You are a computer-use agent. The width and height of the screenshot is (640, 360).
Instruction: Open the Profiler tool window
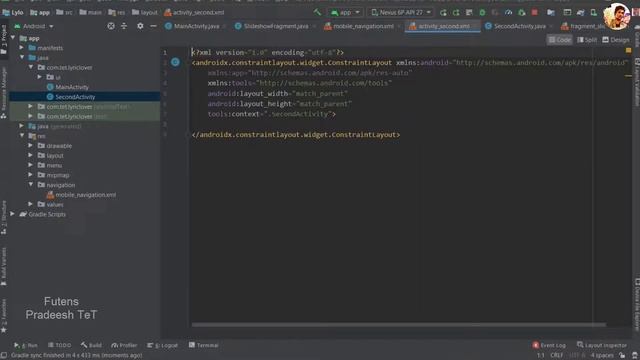[x=124, y=345]
